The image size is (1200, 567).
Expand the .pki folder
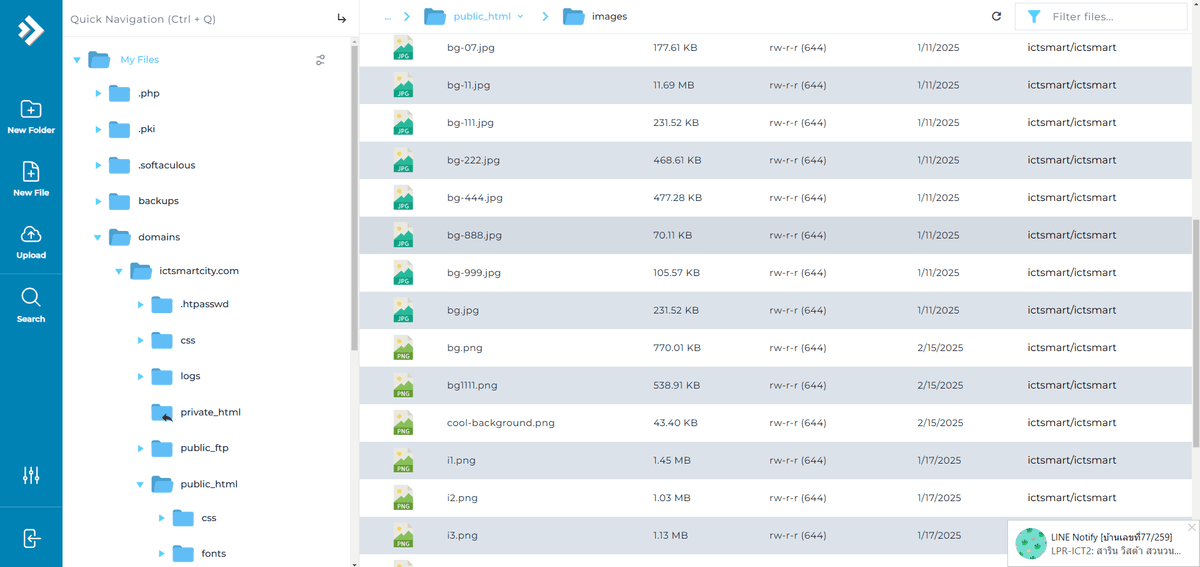coord(98,129)
